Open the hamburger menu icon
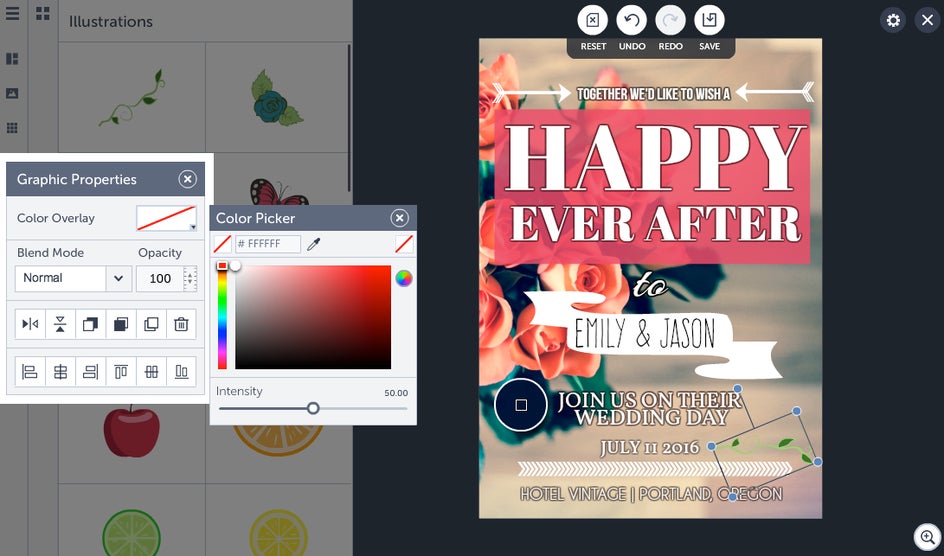This screenshot has height=556, width=944. 12,13
